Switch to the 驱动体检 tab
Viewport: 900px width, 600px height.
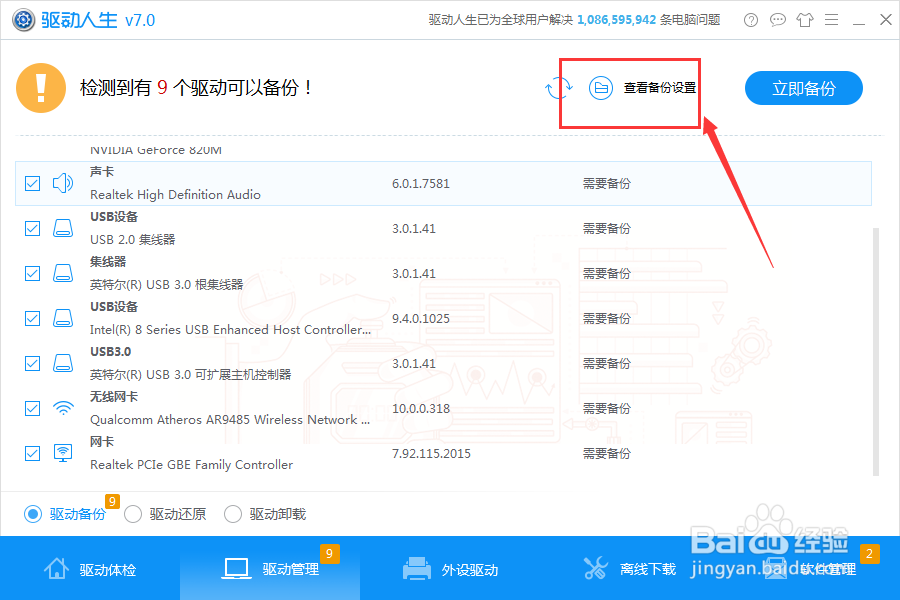tap(90, 569)
